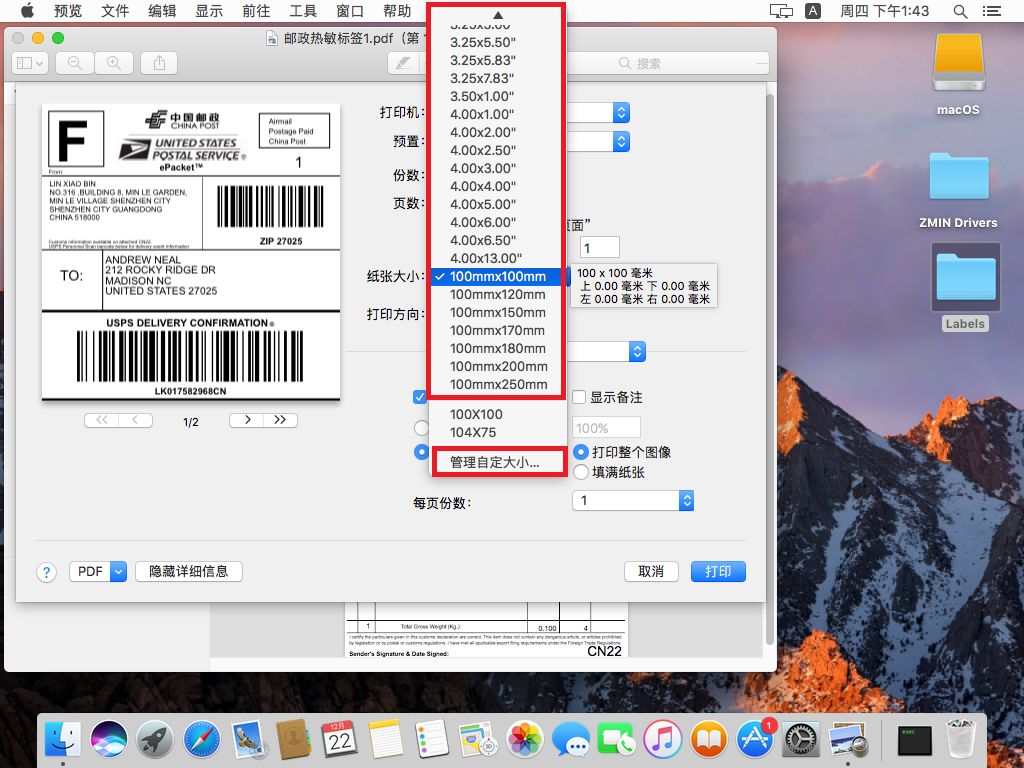This screenshot has height=768, width=1024.
Task: Select 管理自定大小... menu entry
Action: 497,462
